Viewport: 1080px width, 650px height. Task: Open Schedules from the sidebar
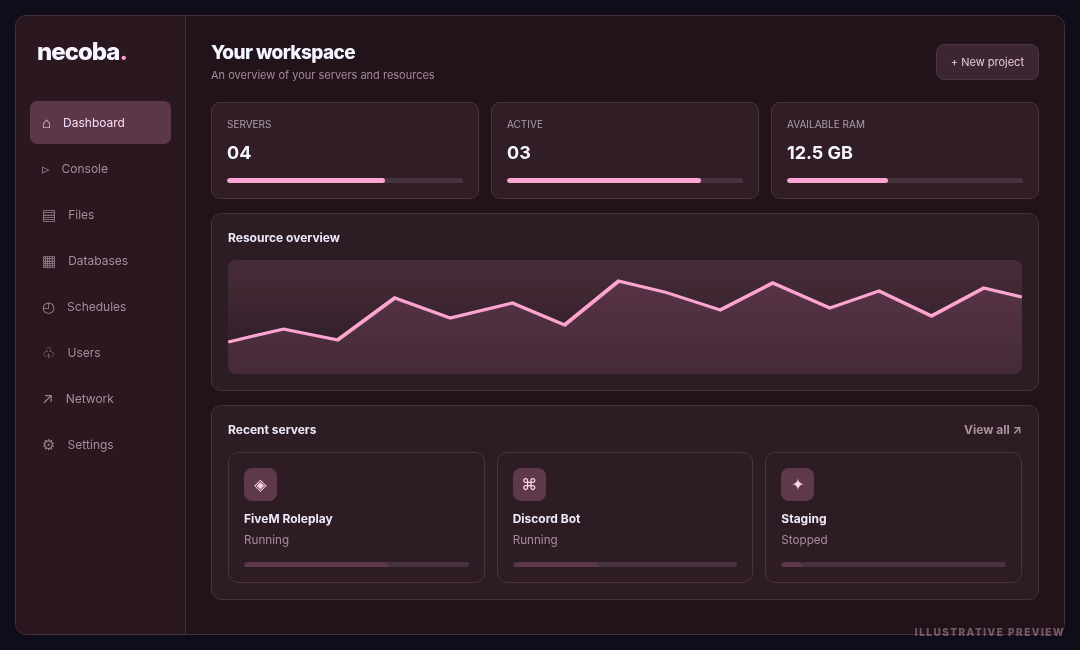tap(101, 307)
